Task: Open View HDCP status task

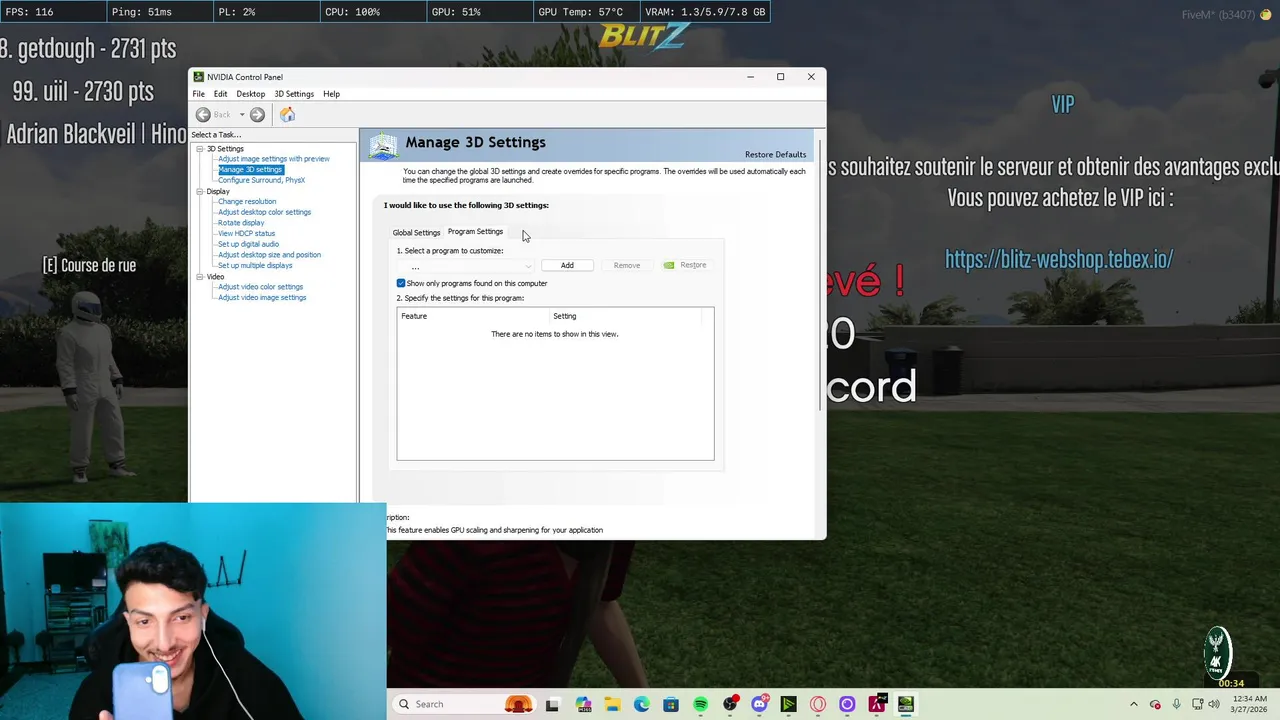Action: (x=246, y=234)
